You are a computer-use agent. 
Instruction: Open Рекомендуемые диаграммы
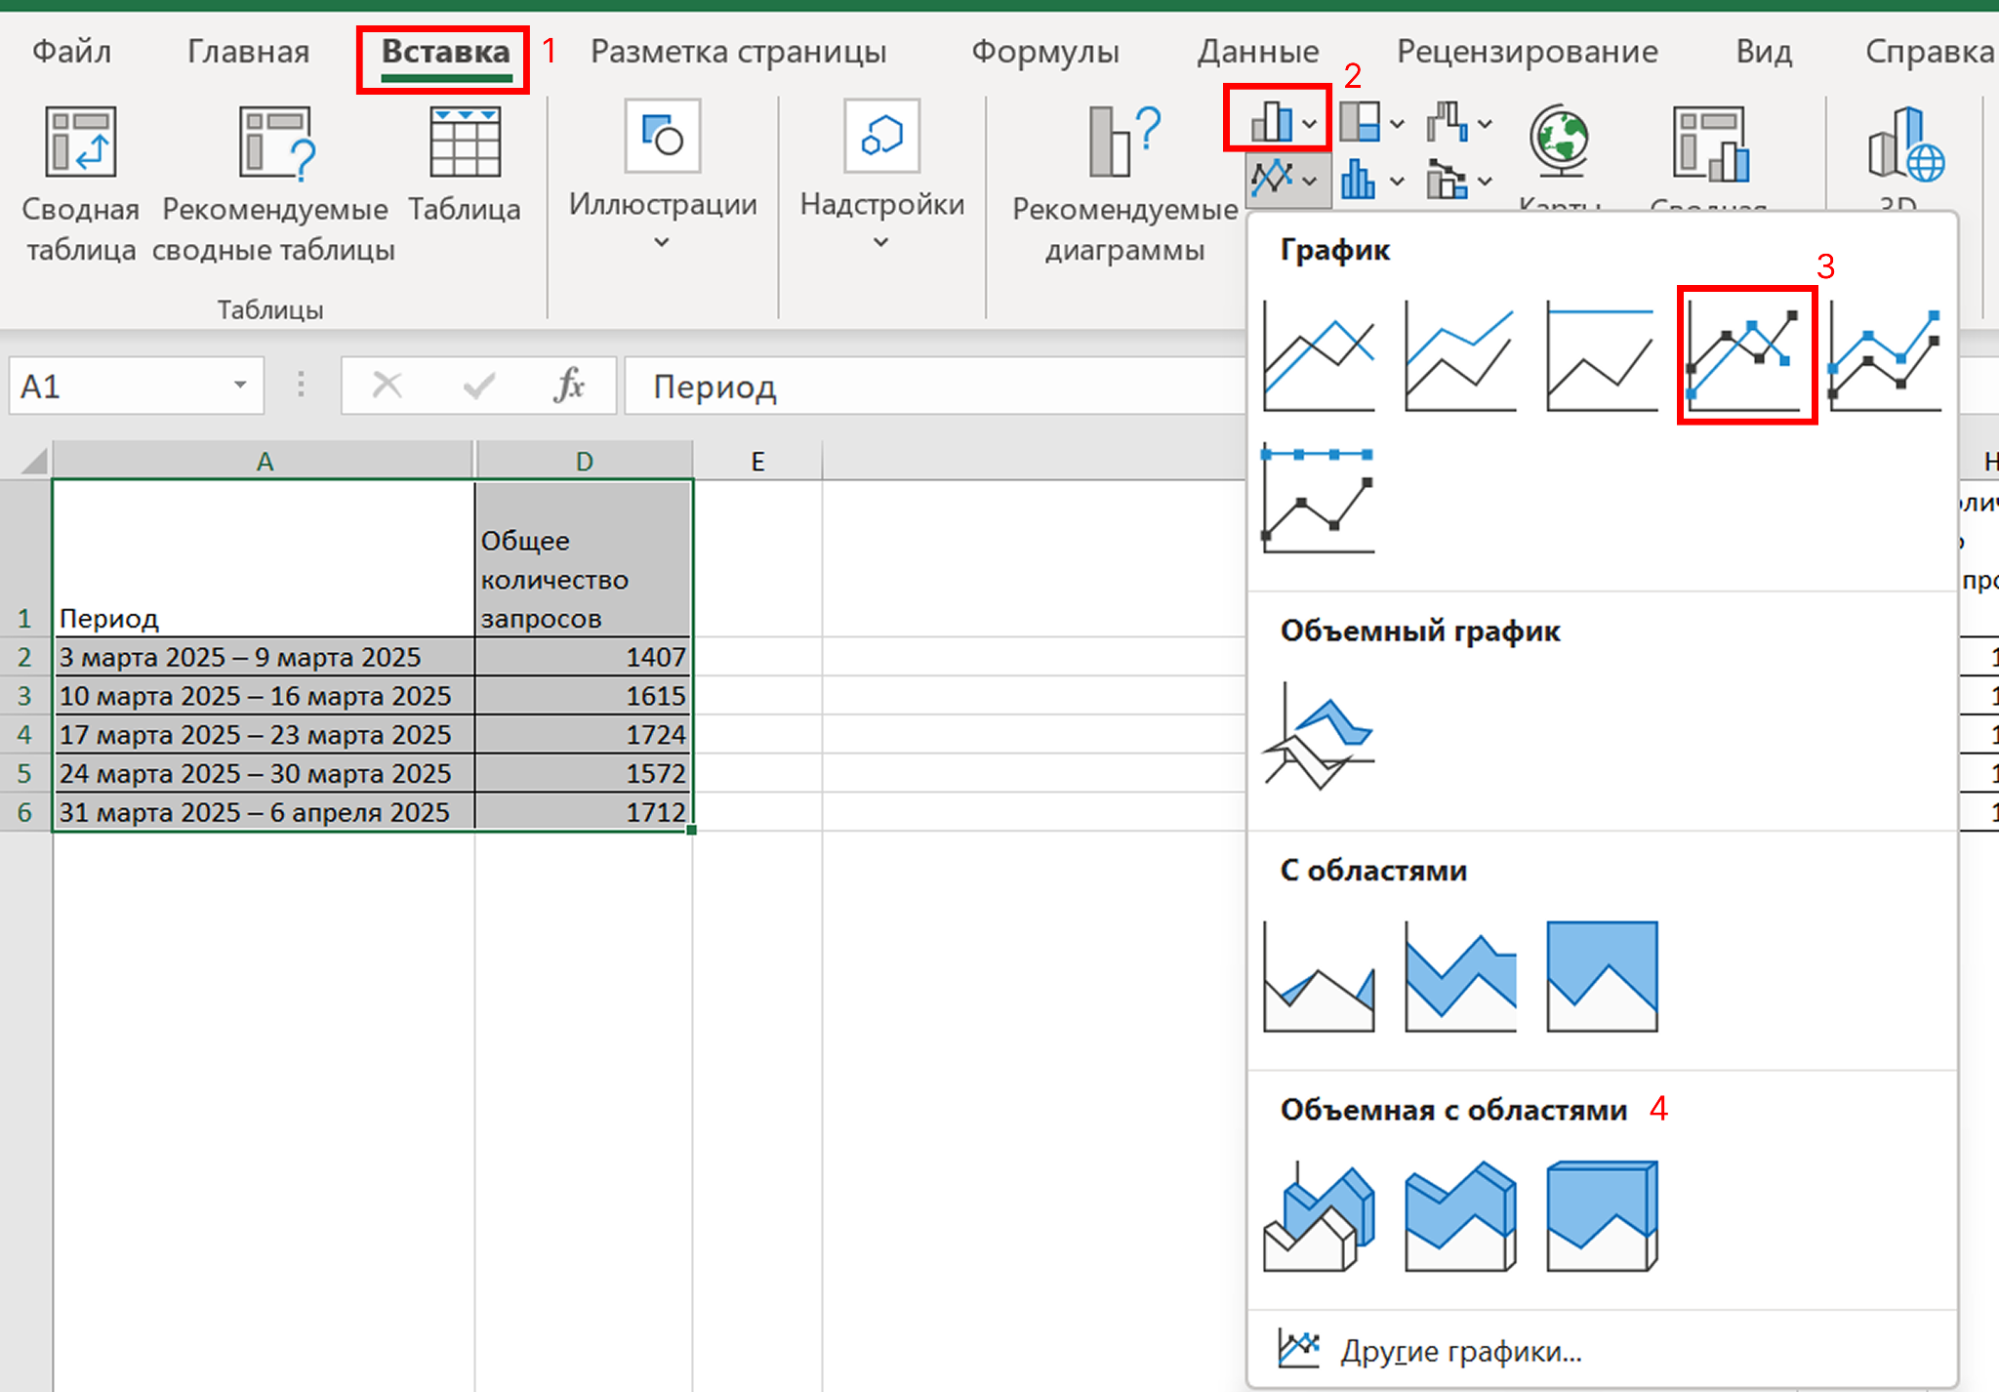pos(1124,143)
